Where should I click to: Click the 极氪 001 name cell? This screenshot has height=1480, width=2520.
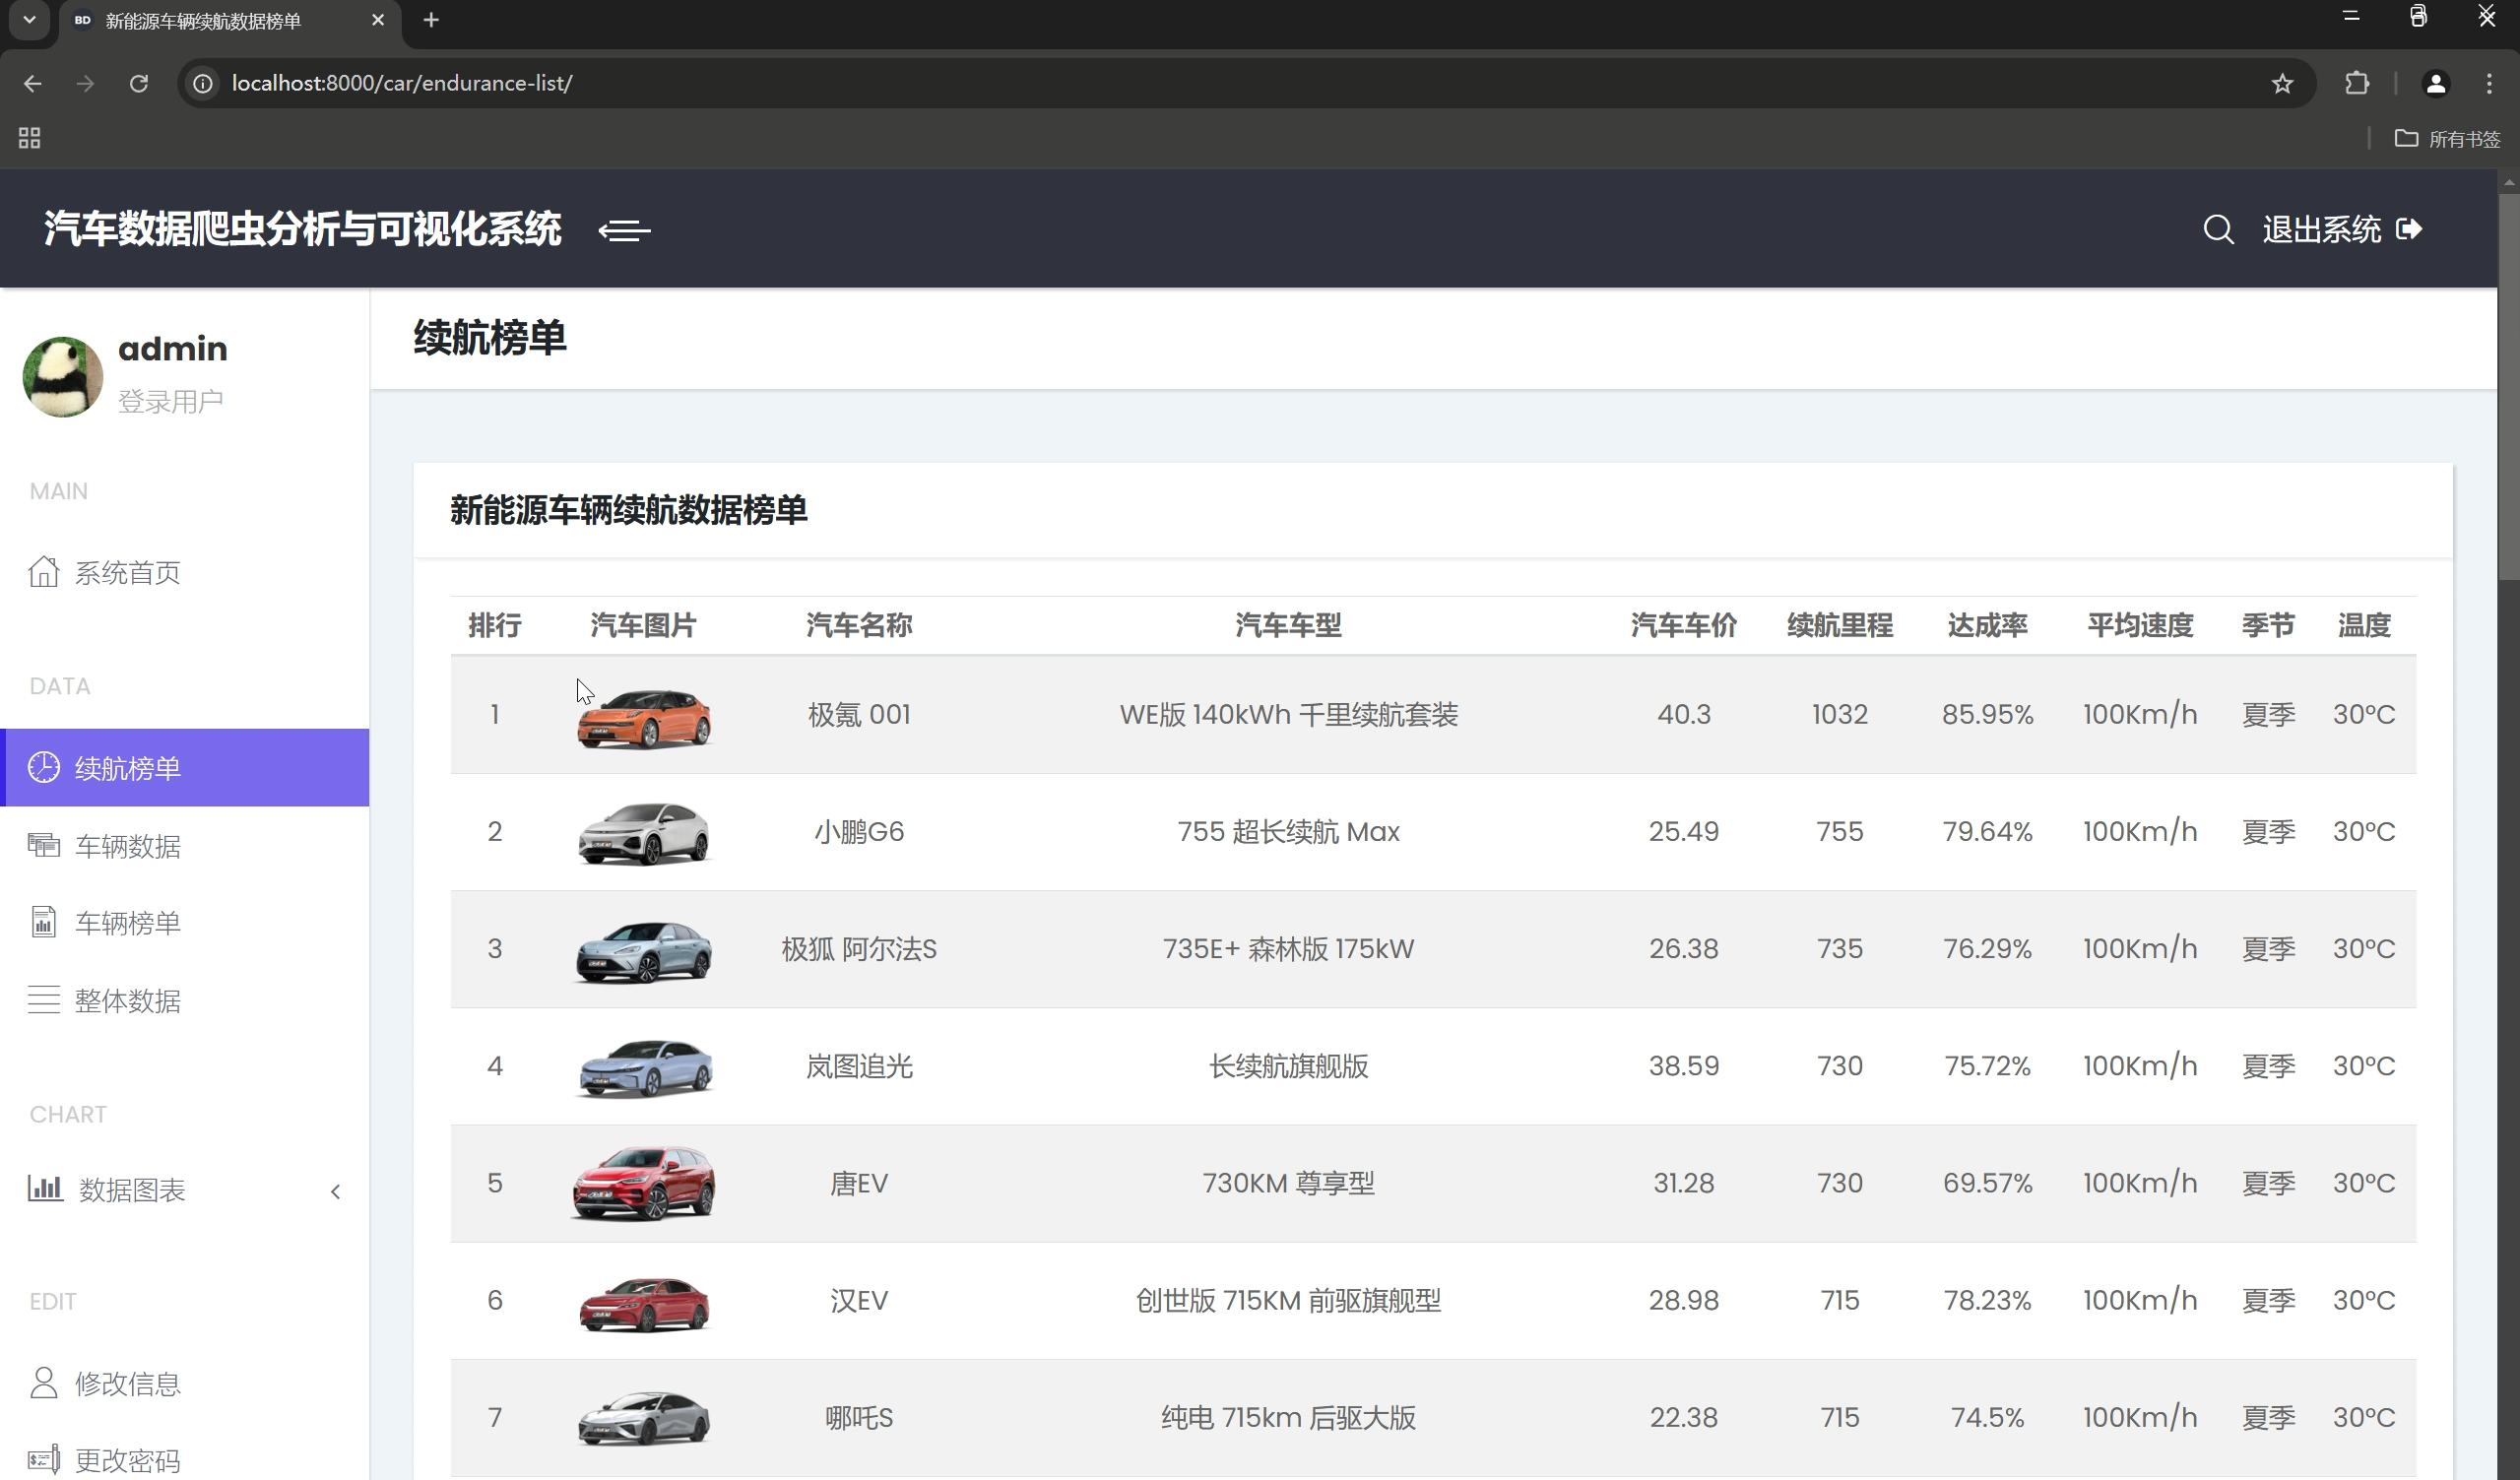click(x=859, y=714)
